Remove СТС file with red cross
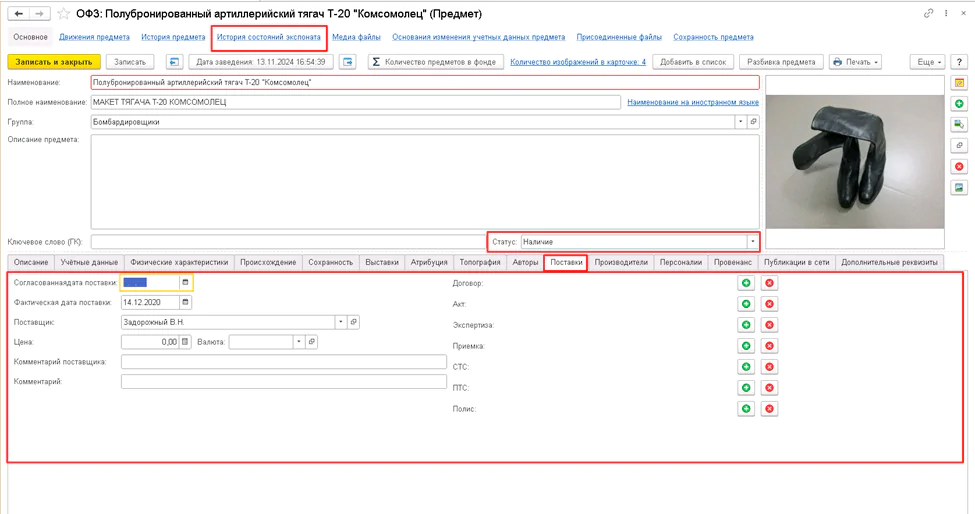The image size is (975, 514). tap(769, 367)
